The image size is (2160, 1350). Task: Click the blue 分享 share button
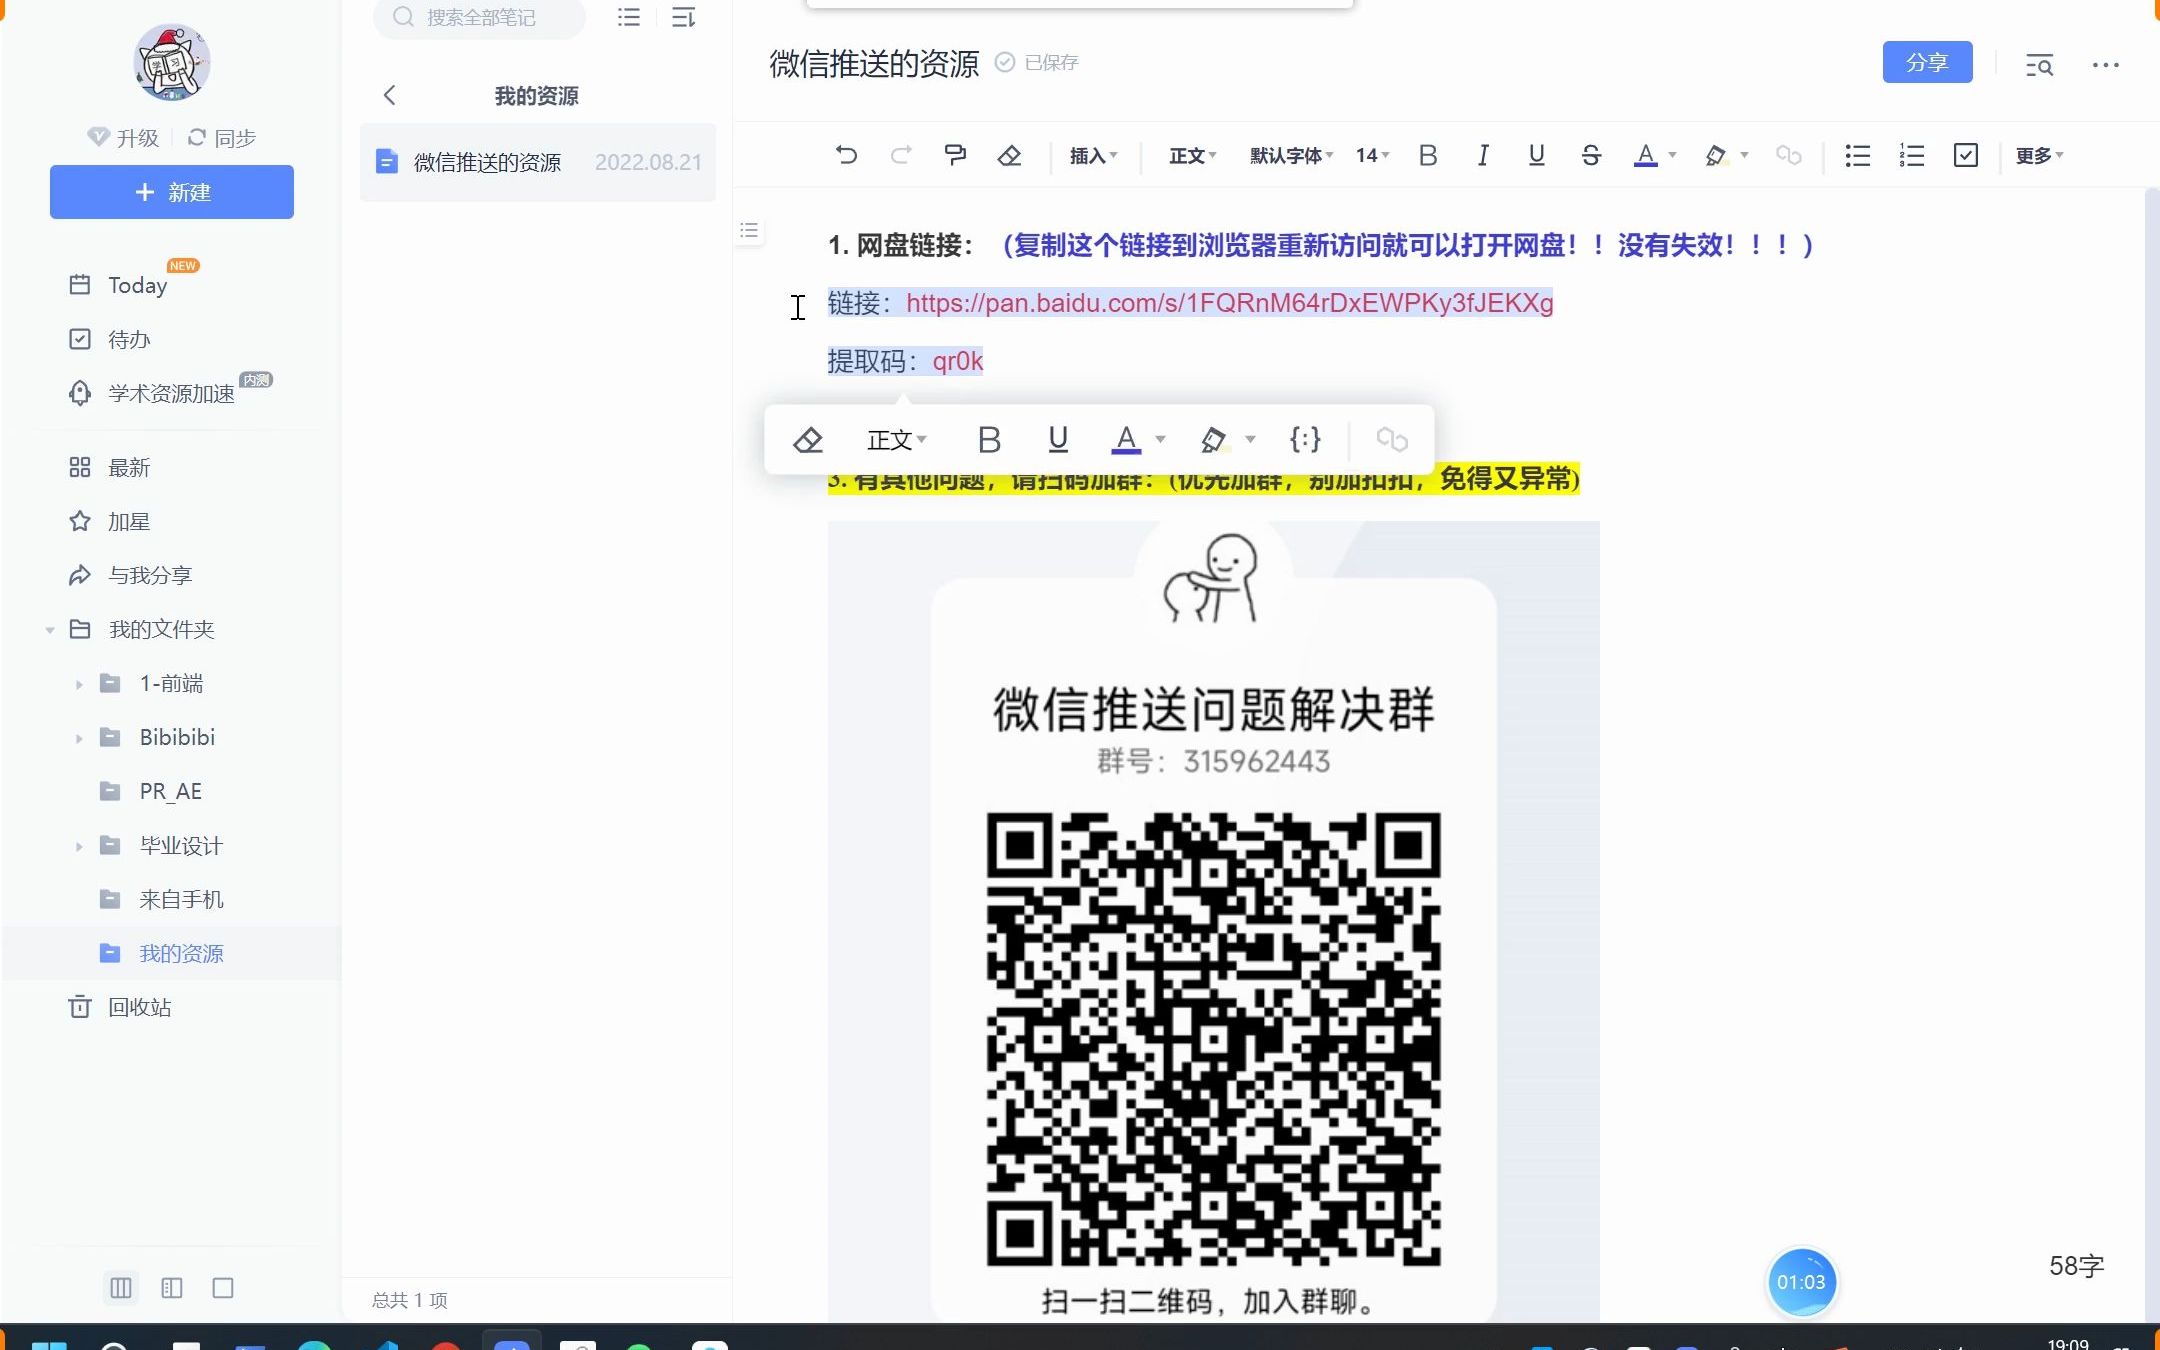(x=1927, y=62)
